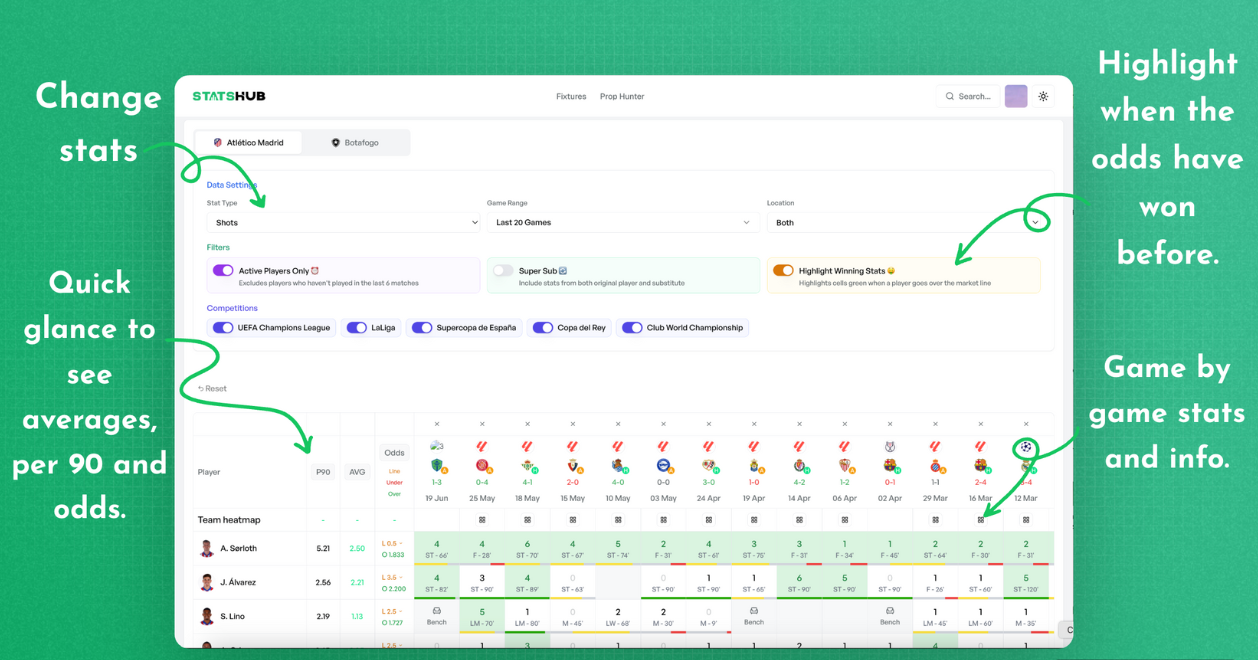Open team heatmap for 06 Apr game

click(845, 520)
